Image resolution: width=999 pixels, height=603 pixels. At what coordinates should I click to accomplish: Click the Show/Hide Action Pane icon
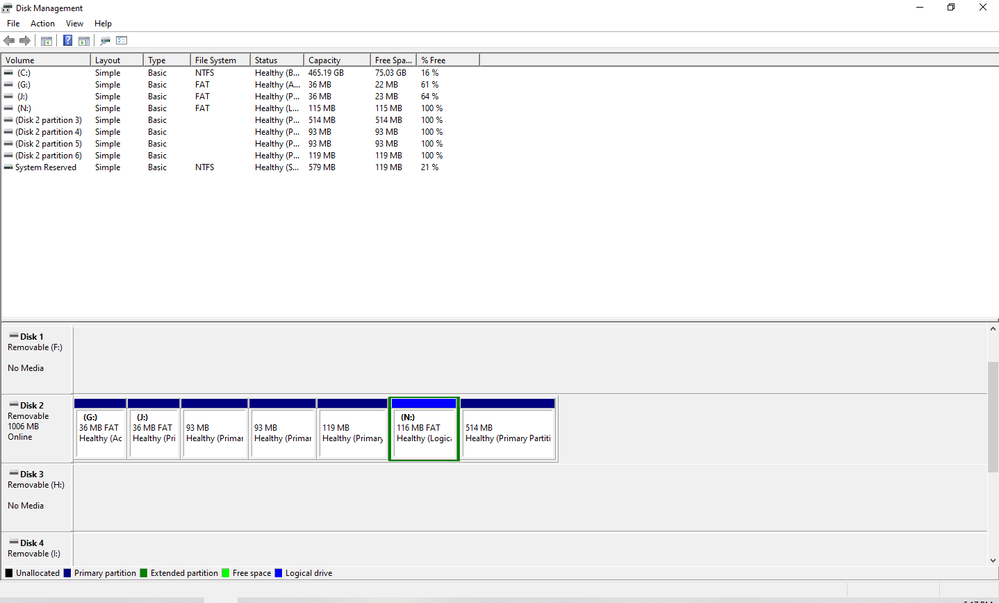point(84,41)
